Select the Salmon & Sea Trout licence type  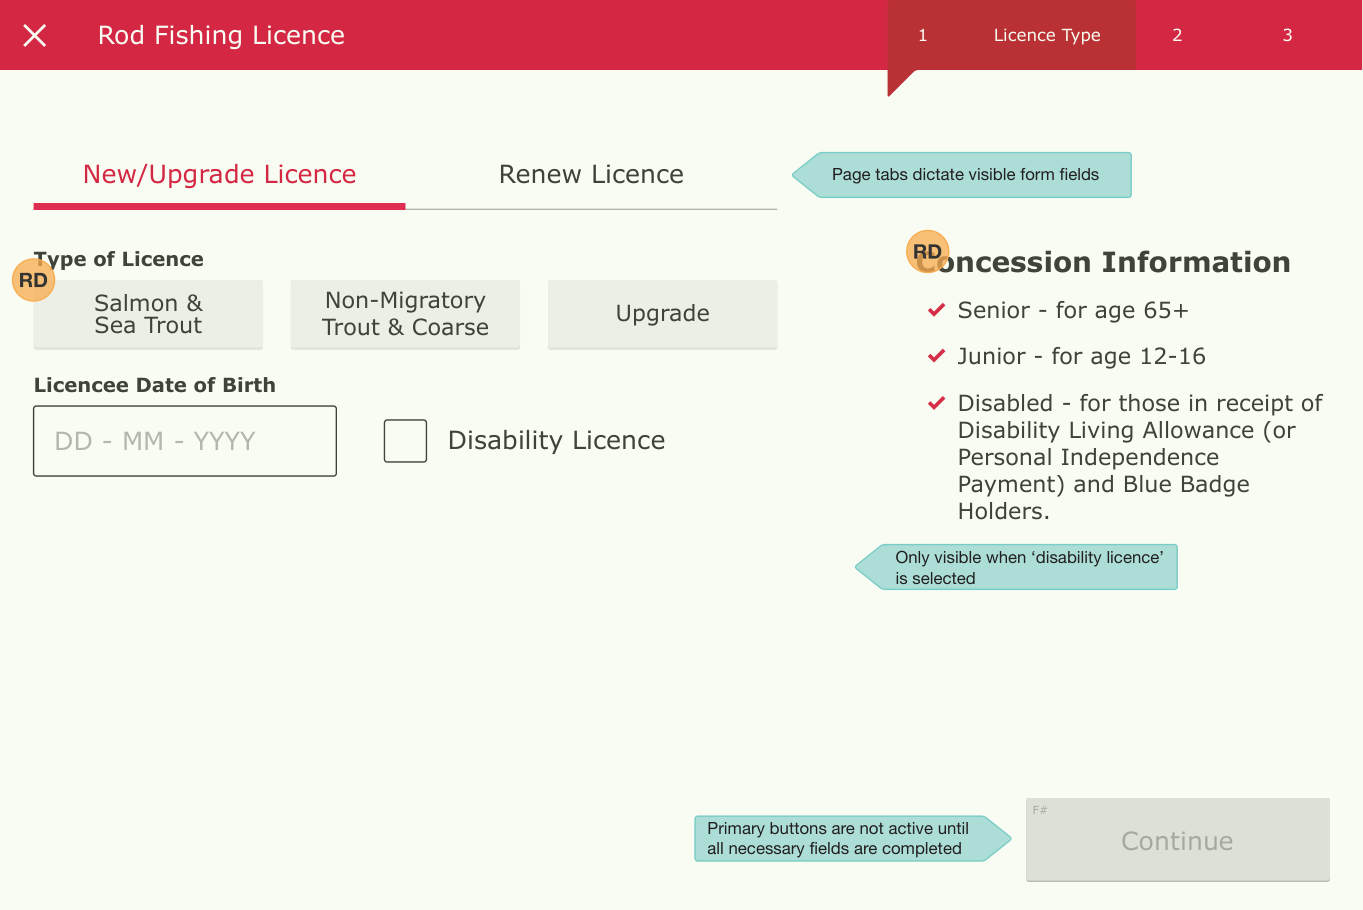coord(148,314)
